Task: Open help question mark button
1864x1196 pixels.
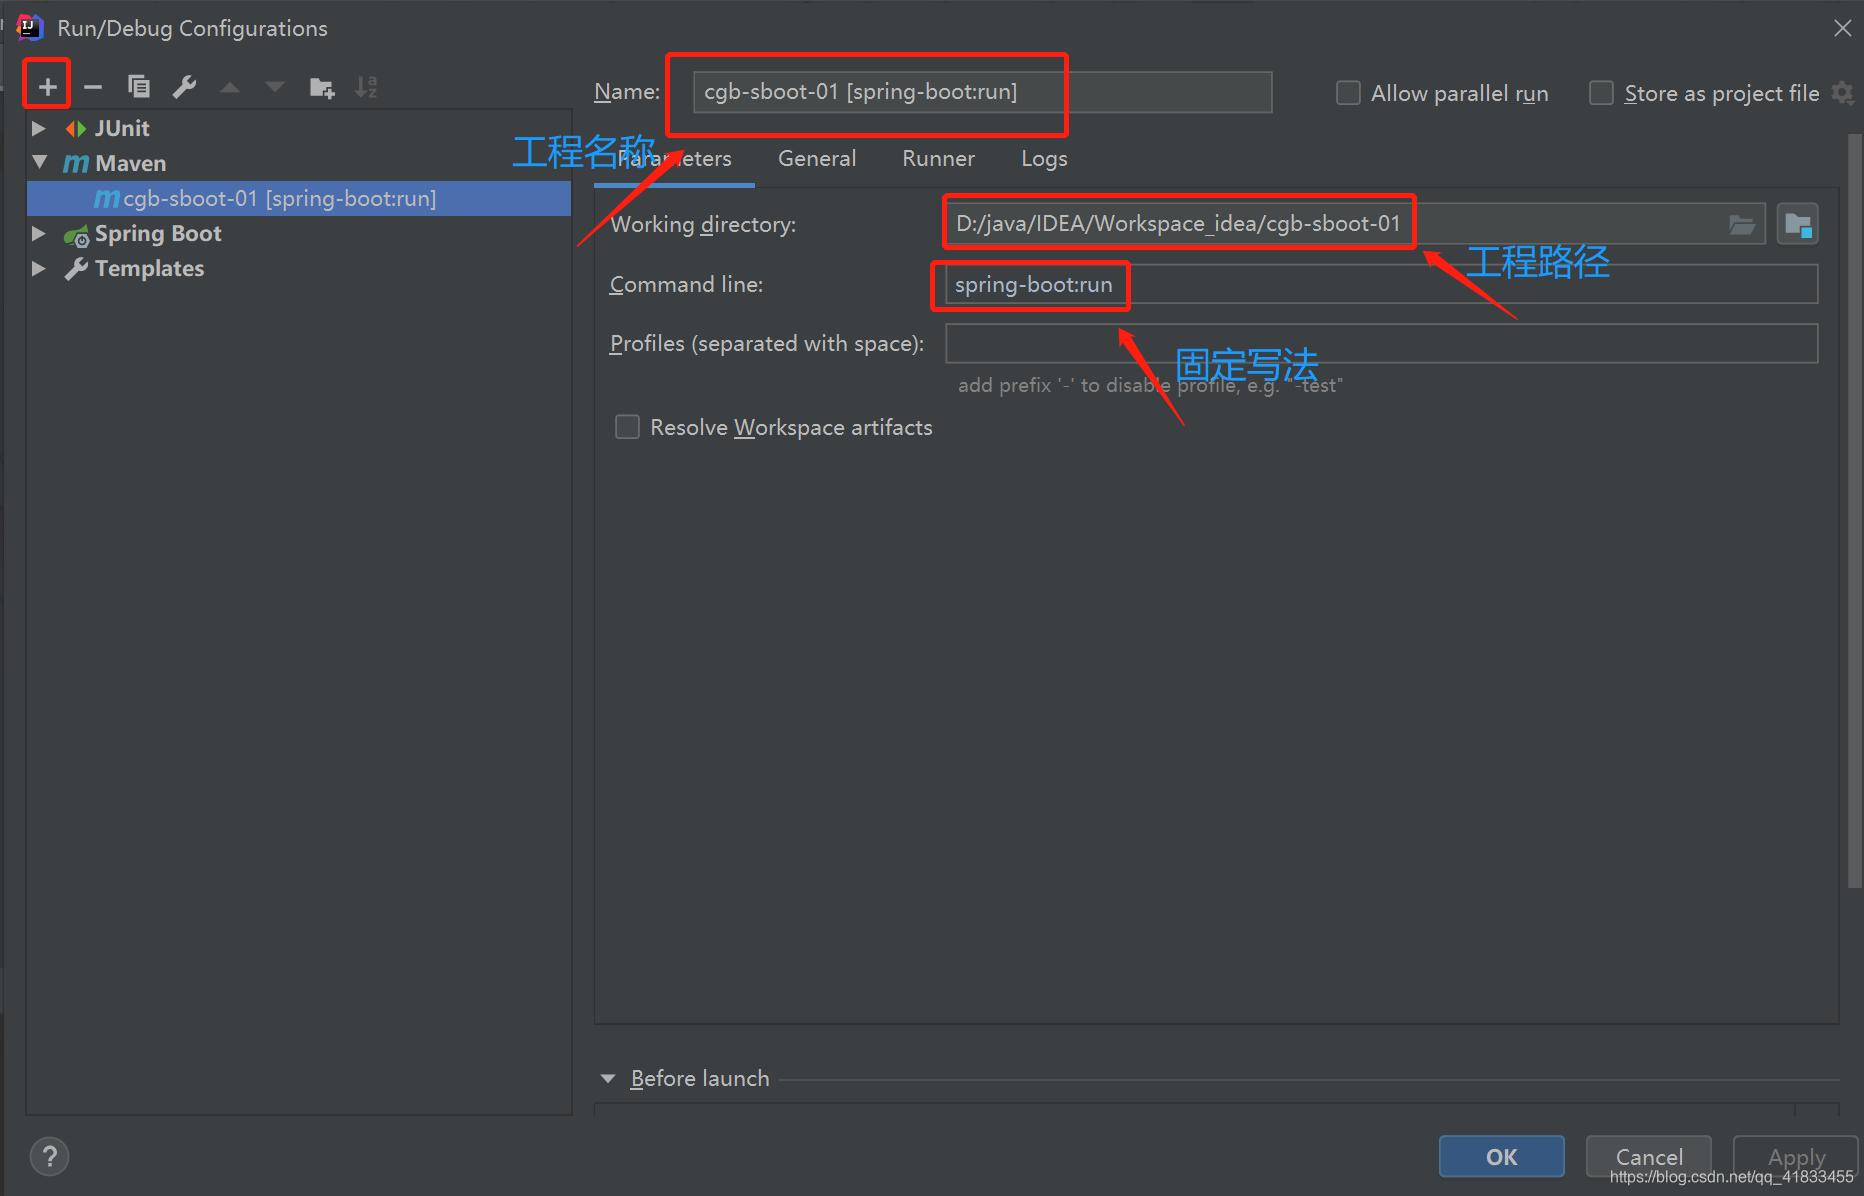Action: [x=50, y=1157]
